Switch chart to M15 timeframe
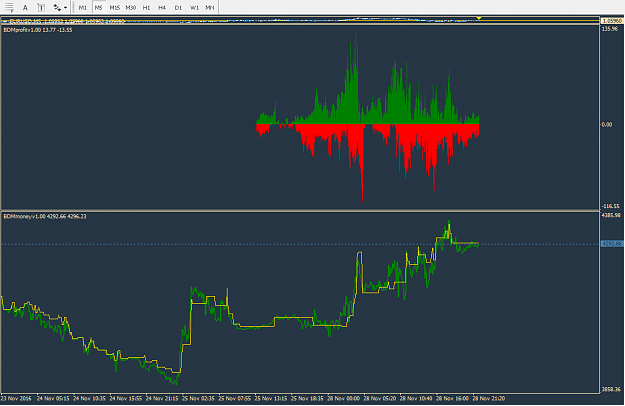The width and height of the screenshot is (625, 406). pyautogui.click(x=115, y=7)
